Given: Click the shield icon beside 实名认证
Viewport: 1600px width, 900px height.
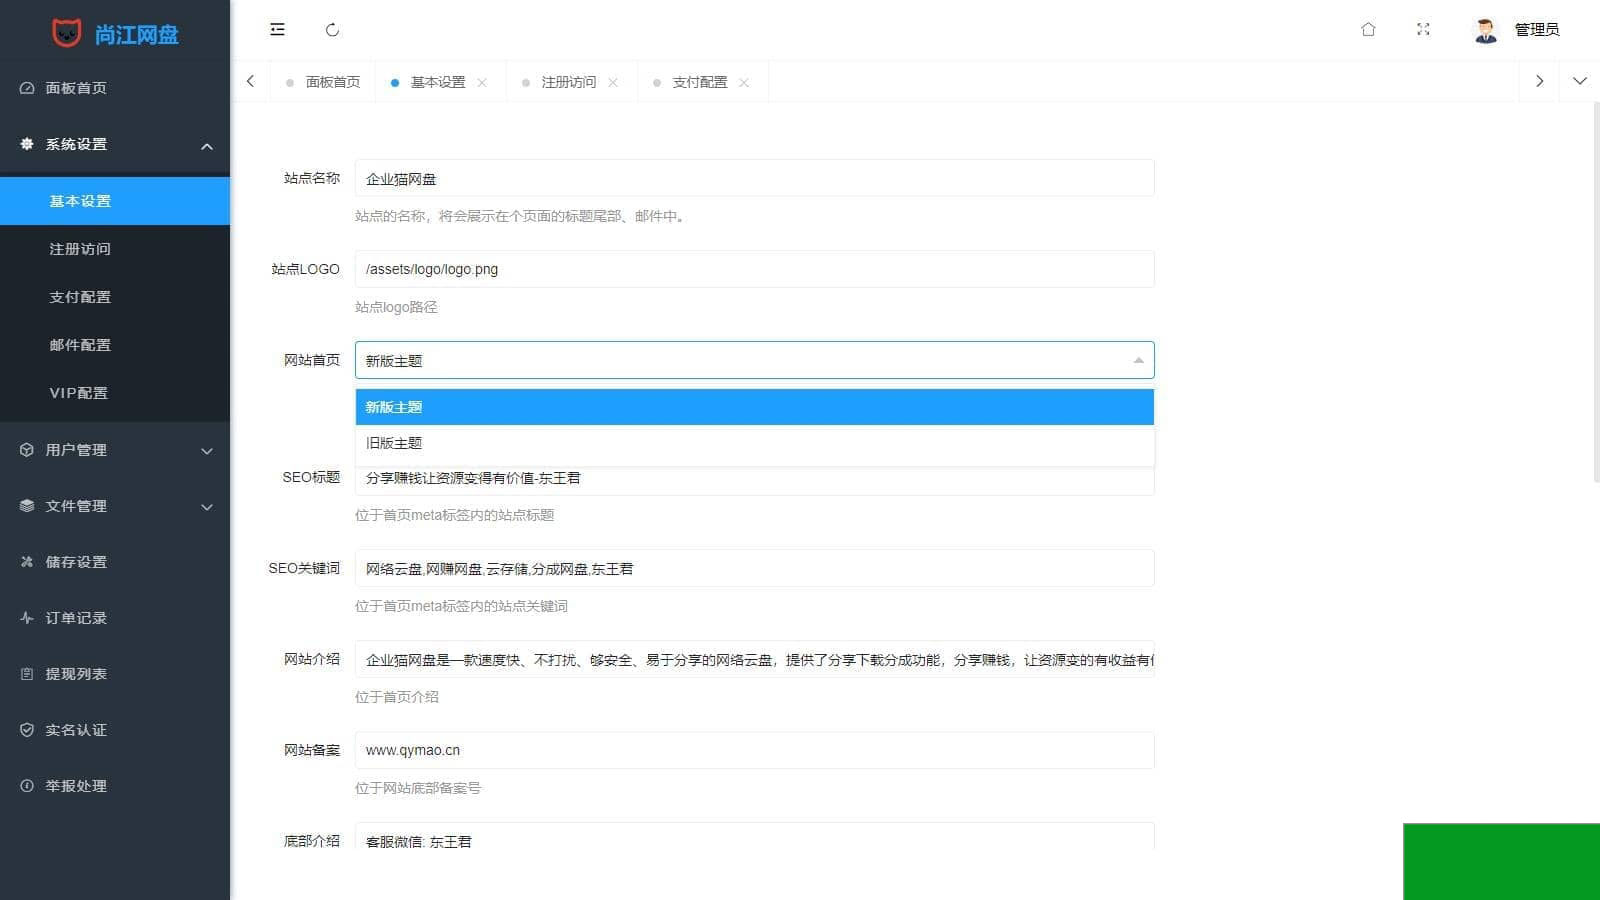Looking at the screenshot, I should (27, 730).
